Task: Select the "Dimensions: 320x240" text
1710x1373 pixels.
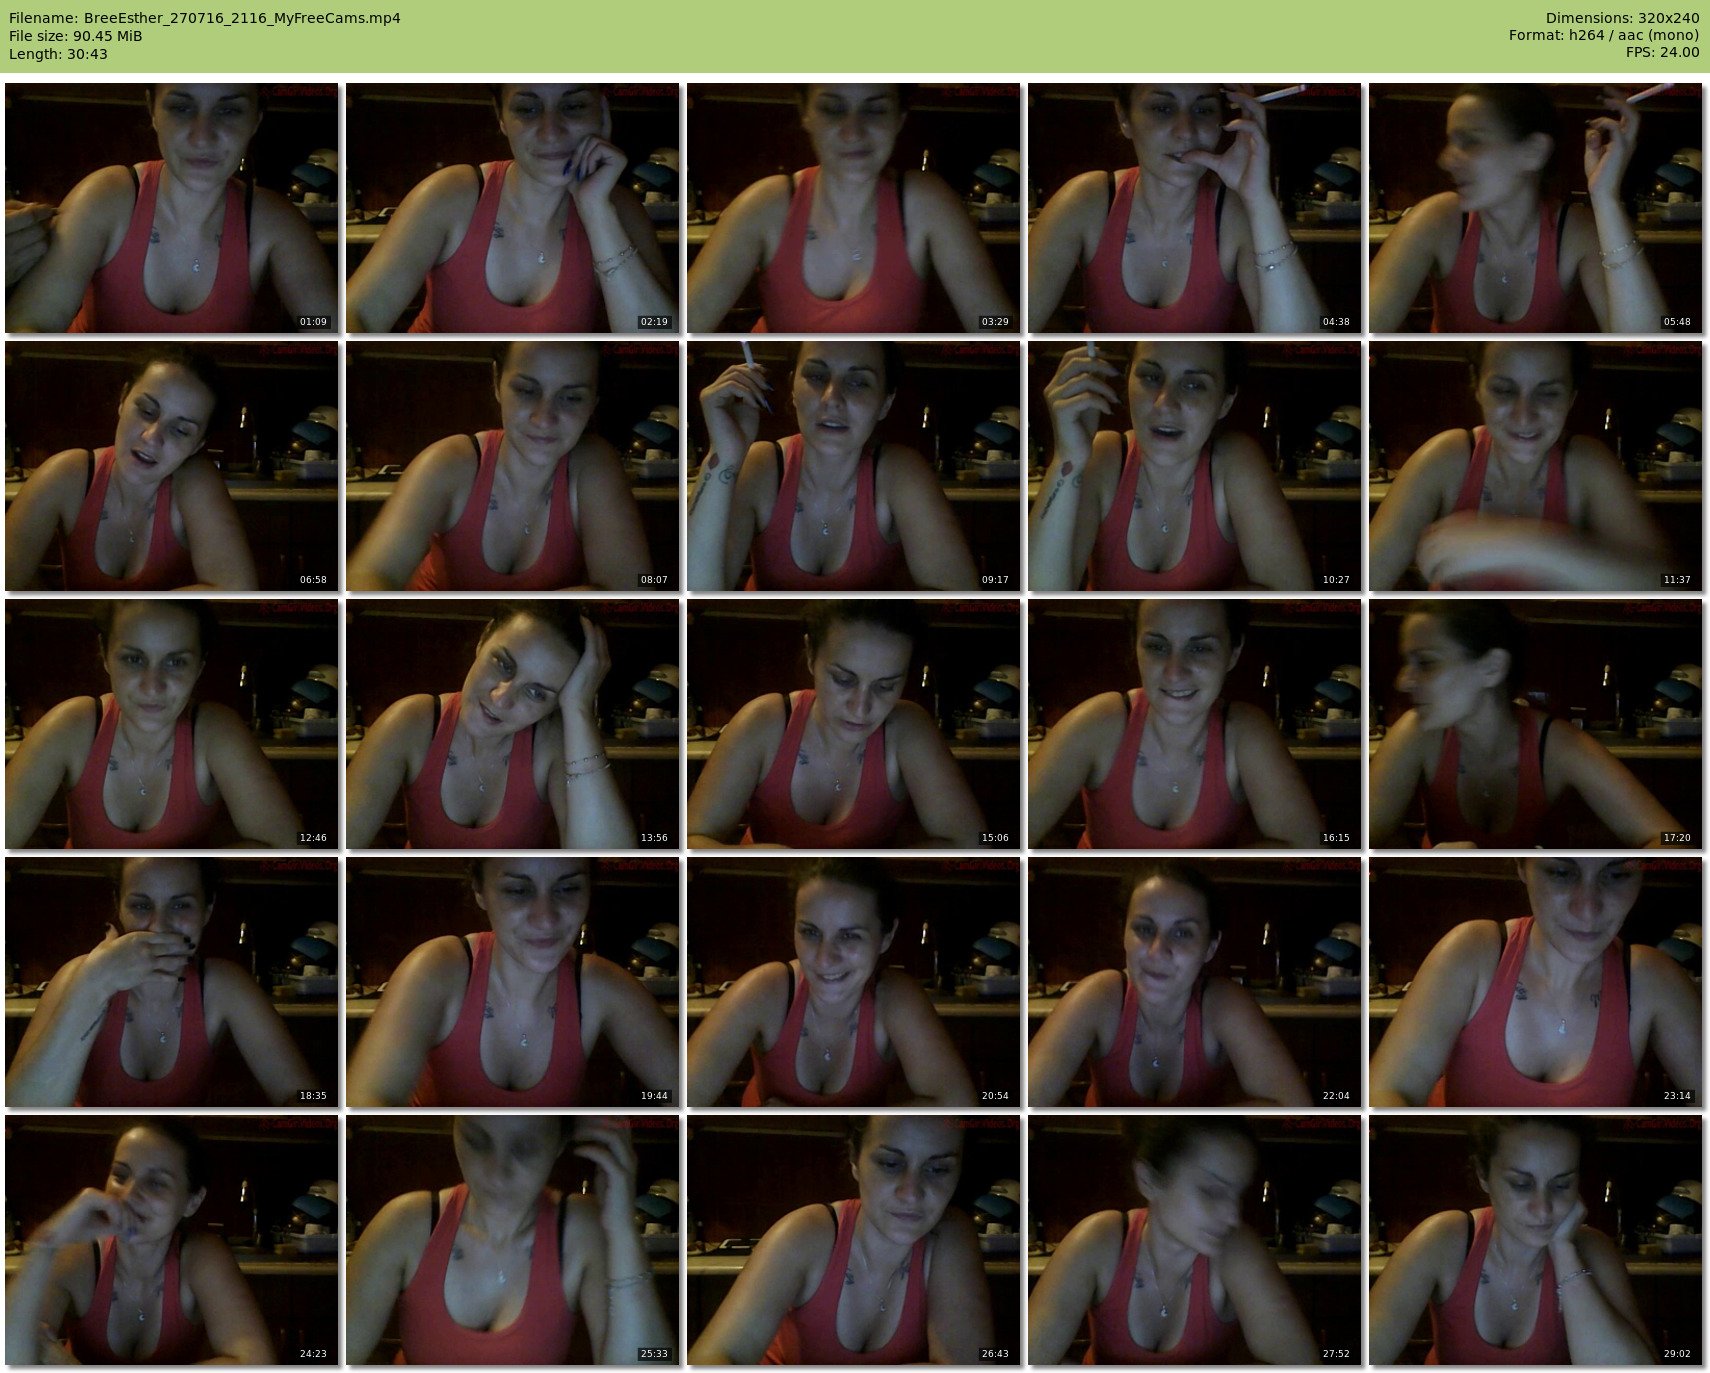Action: click(1622, 18)
